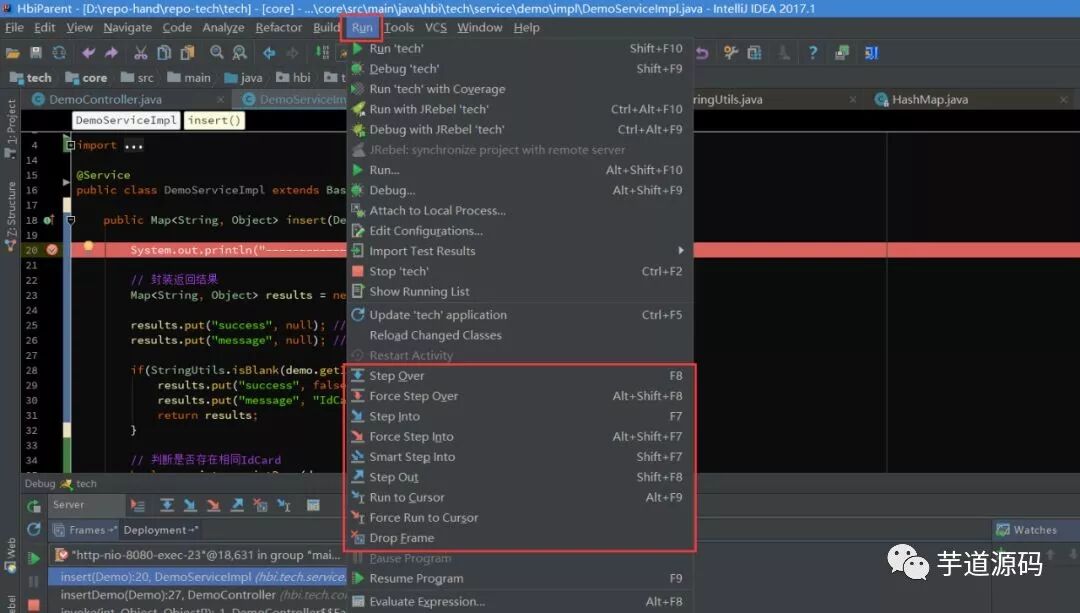Click Drop Frame icon in Debug toolbar
Image resolution: width=1080 pixels, height=613 pixels.
coord(260,506)
